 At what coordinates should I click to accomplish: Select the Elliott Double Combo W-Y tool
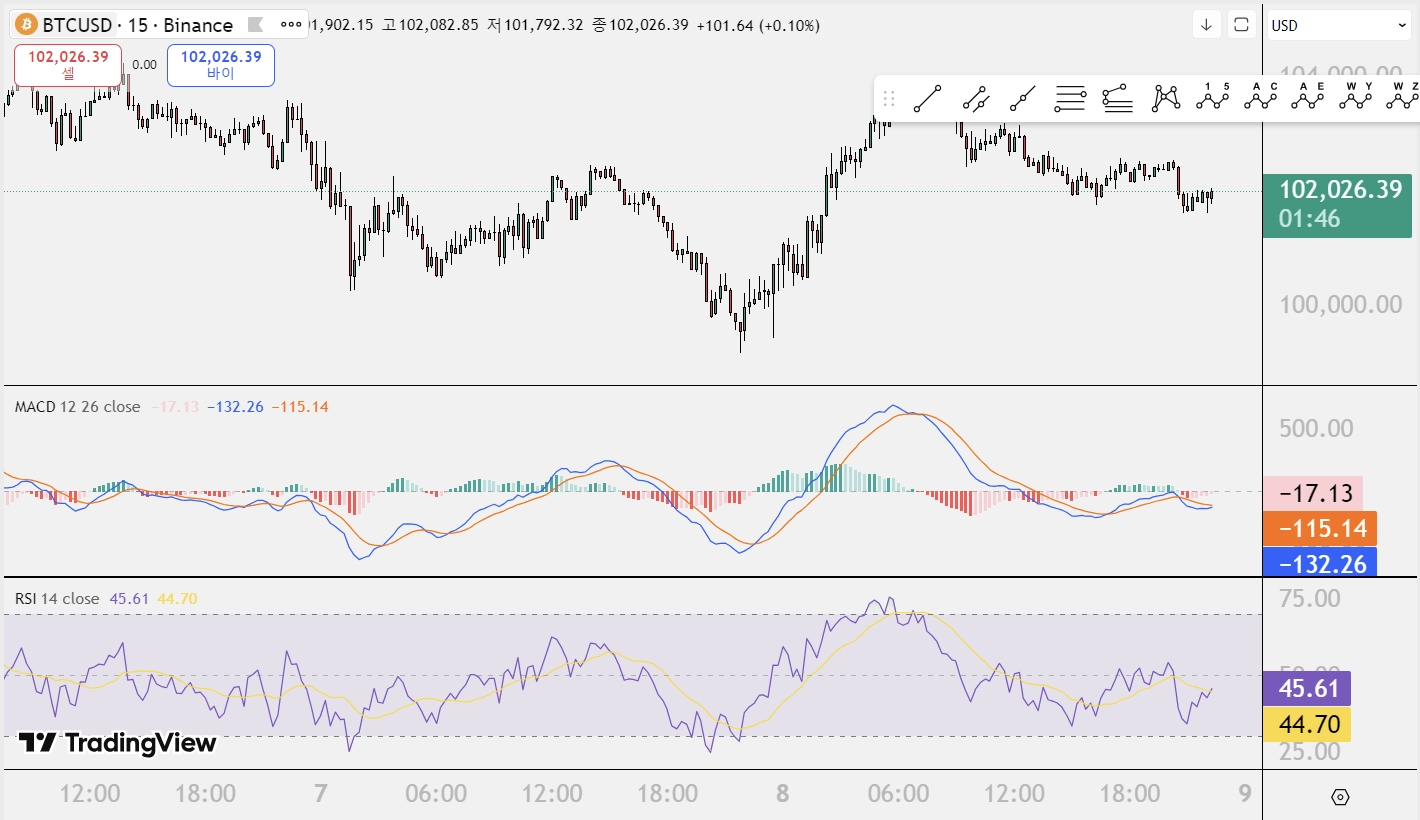[x=1356, y=97]
